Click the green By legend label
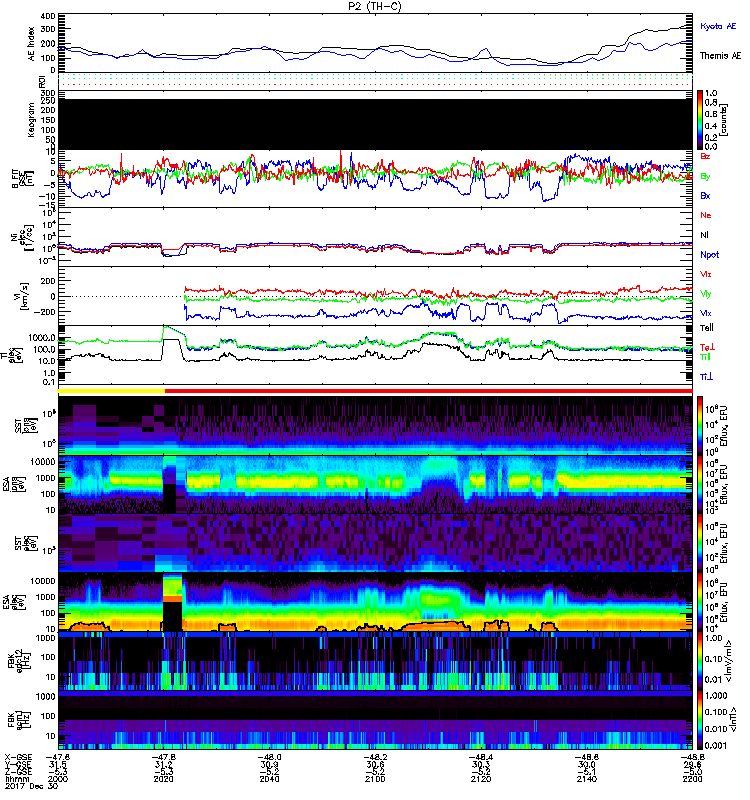Image resolution: width=750 pixels, height=800 pixels. point(705,176)
